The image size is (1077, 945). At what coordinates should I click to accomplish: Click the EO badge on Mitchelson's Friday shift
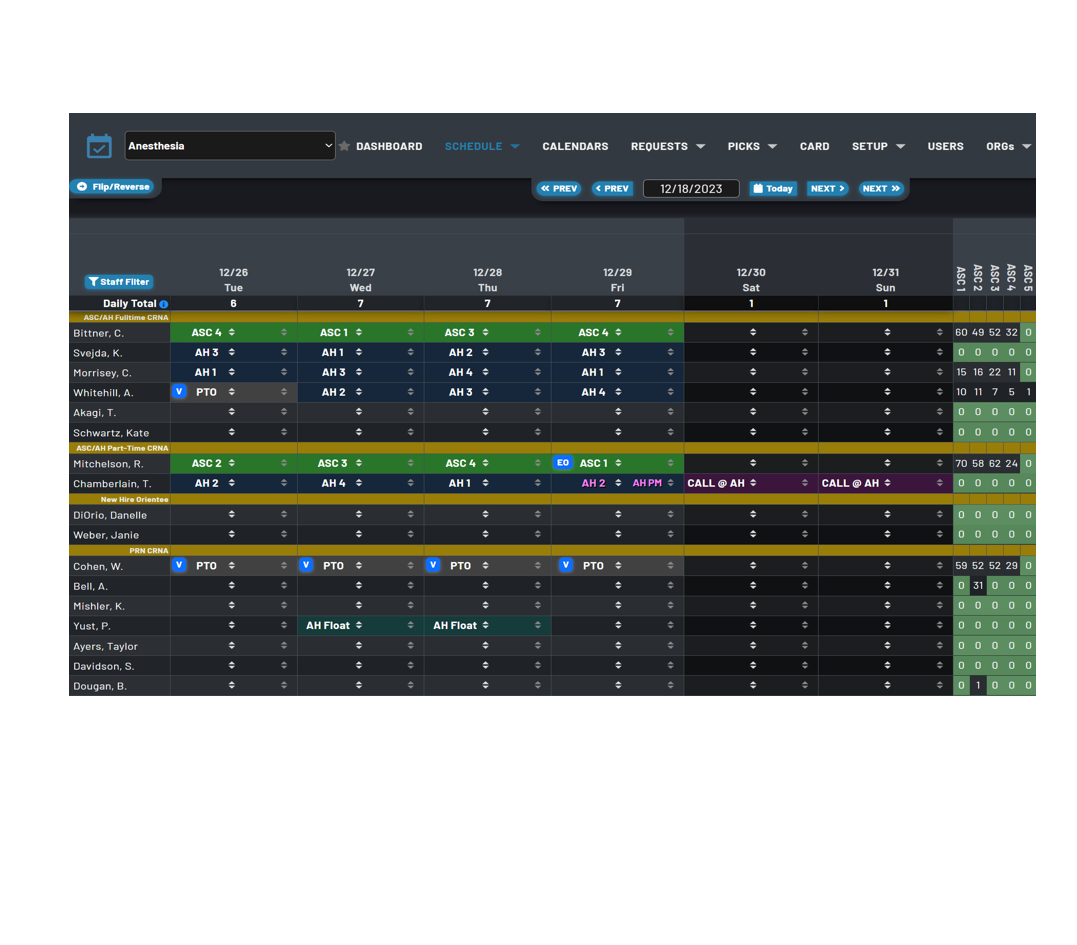point(563,463)
